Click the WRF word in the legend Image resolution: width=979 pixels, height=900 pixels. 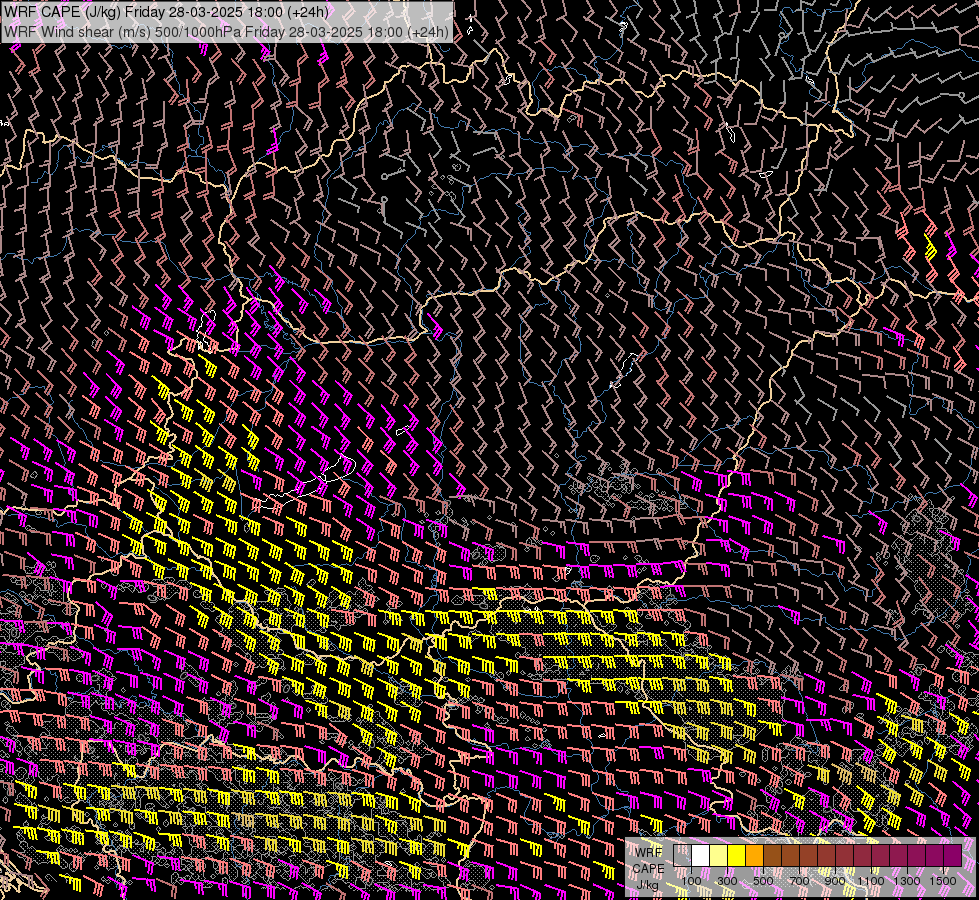(649, 853)
